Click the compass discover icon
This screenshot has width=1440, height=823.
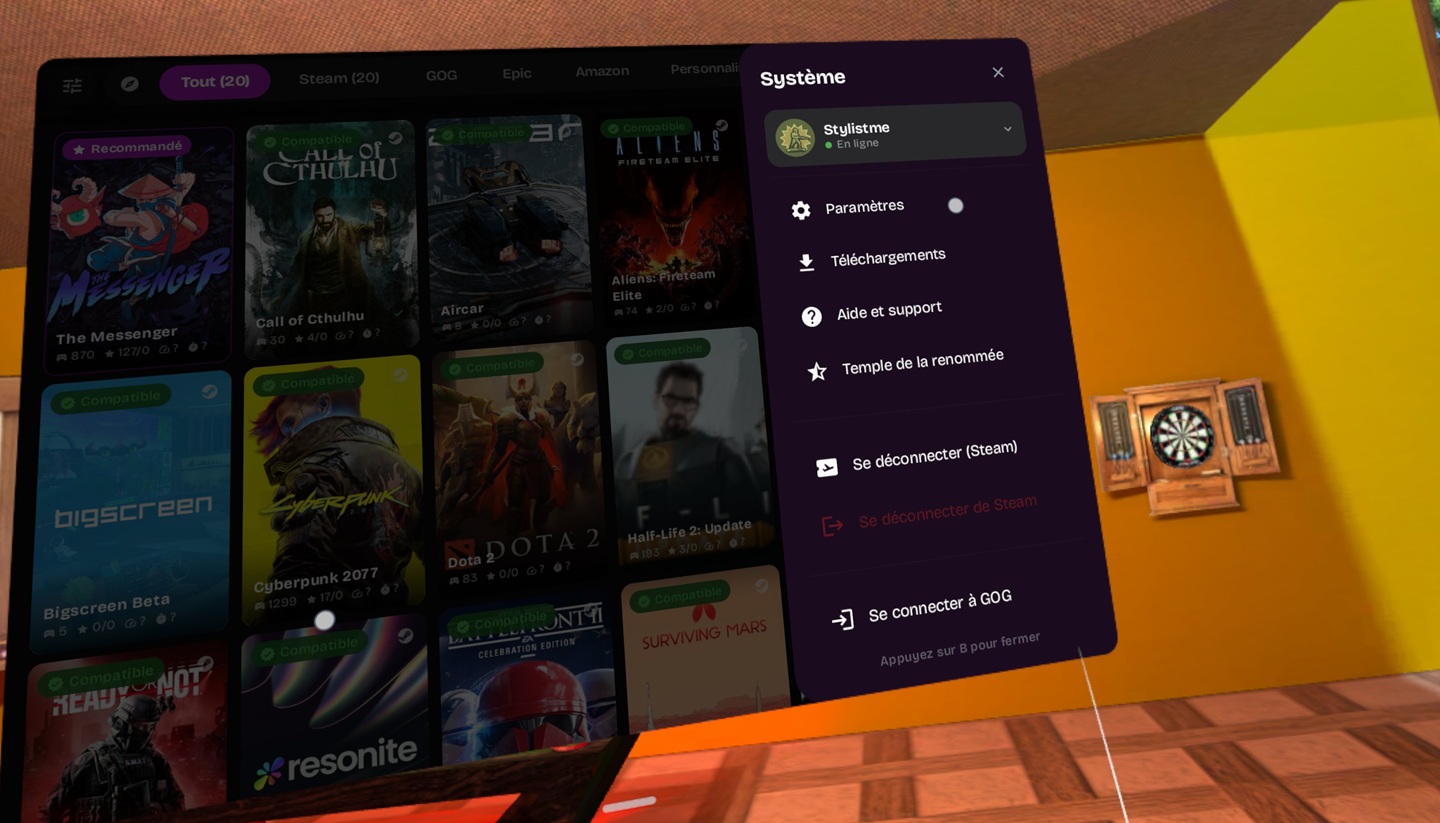[129, 84]
